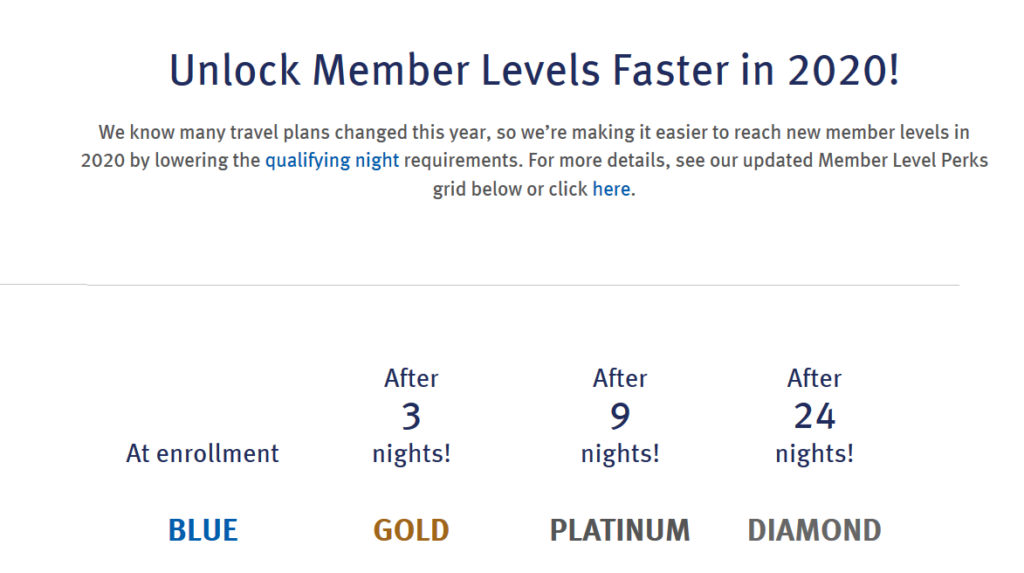Click the number 9 above Platinum
This screenshot has height=573, width=1024.
tap(620, 416)
